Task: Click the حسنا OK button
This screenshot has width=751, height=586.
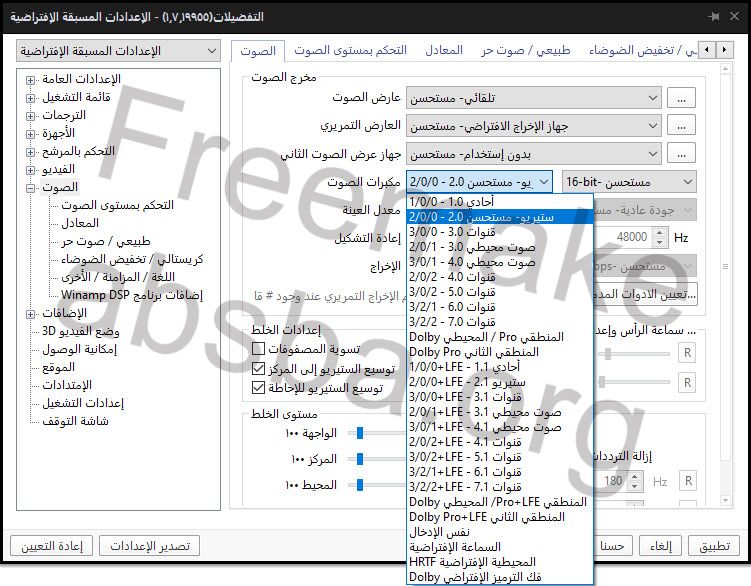Action: pyautogui.click(x=613, y=546)
